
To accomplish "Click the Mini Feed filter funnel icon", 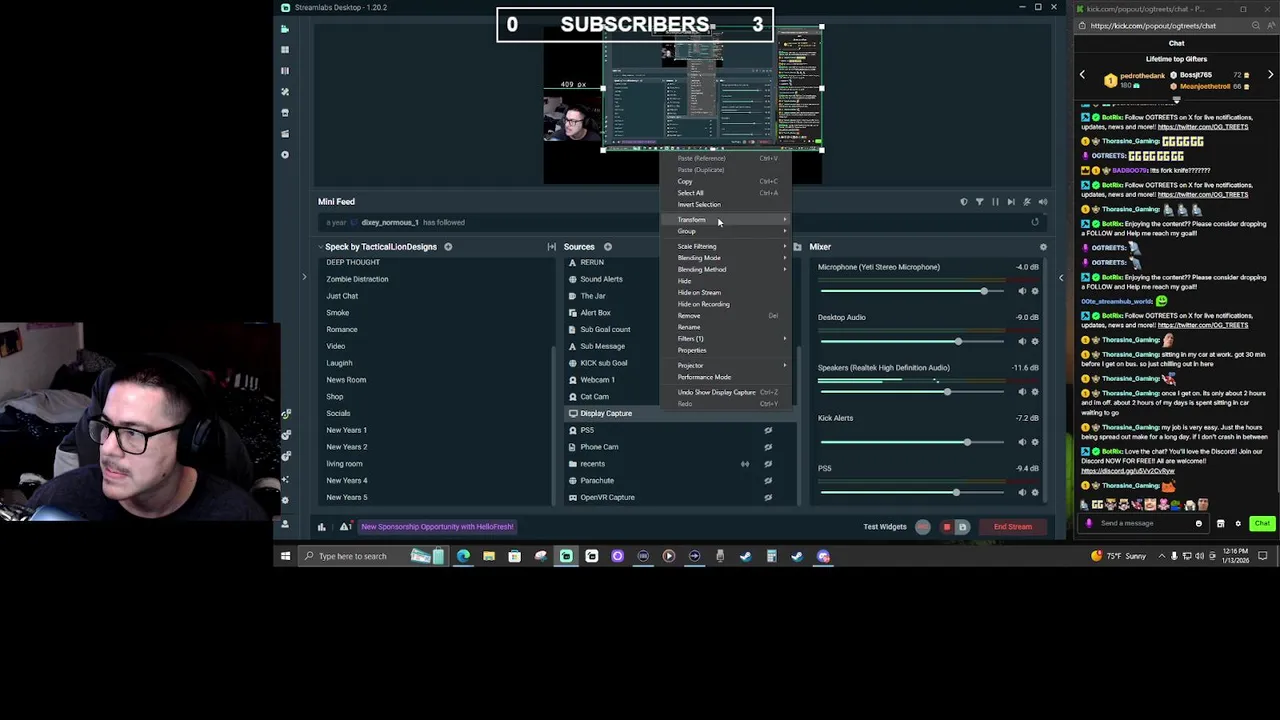I will (x=979, y=202).
